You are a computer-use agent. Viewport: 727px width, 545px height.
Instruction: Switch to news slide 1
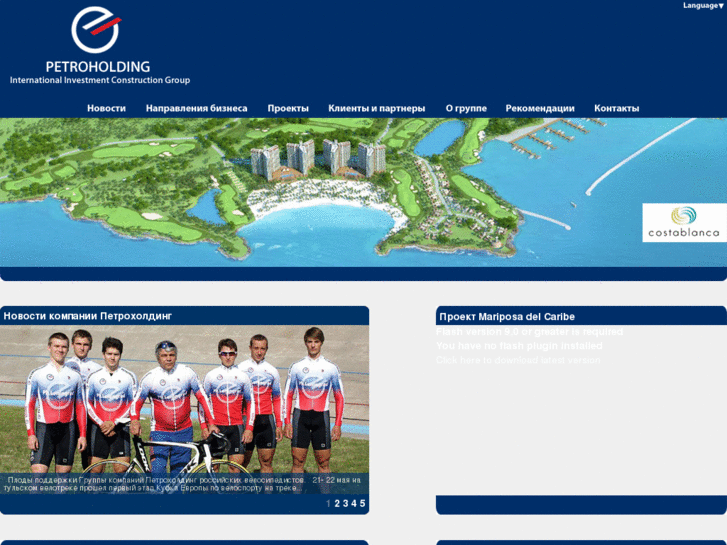(328, 503)
